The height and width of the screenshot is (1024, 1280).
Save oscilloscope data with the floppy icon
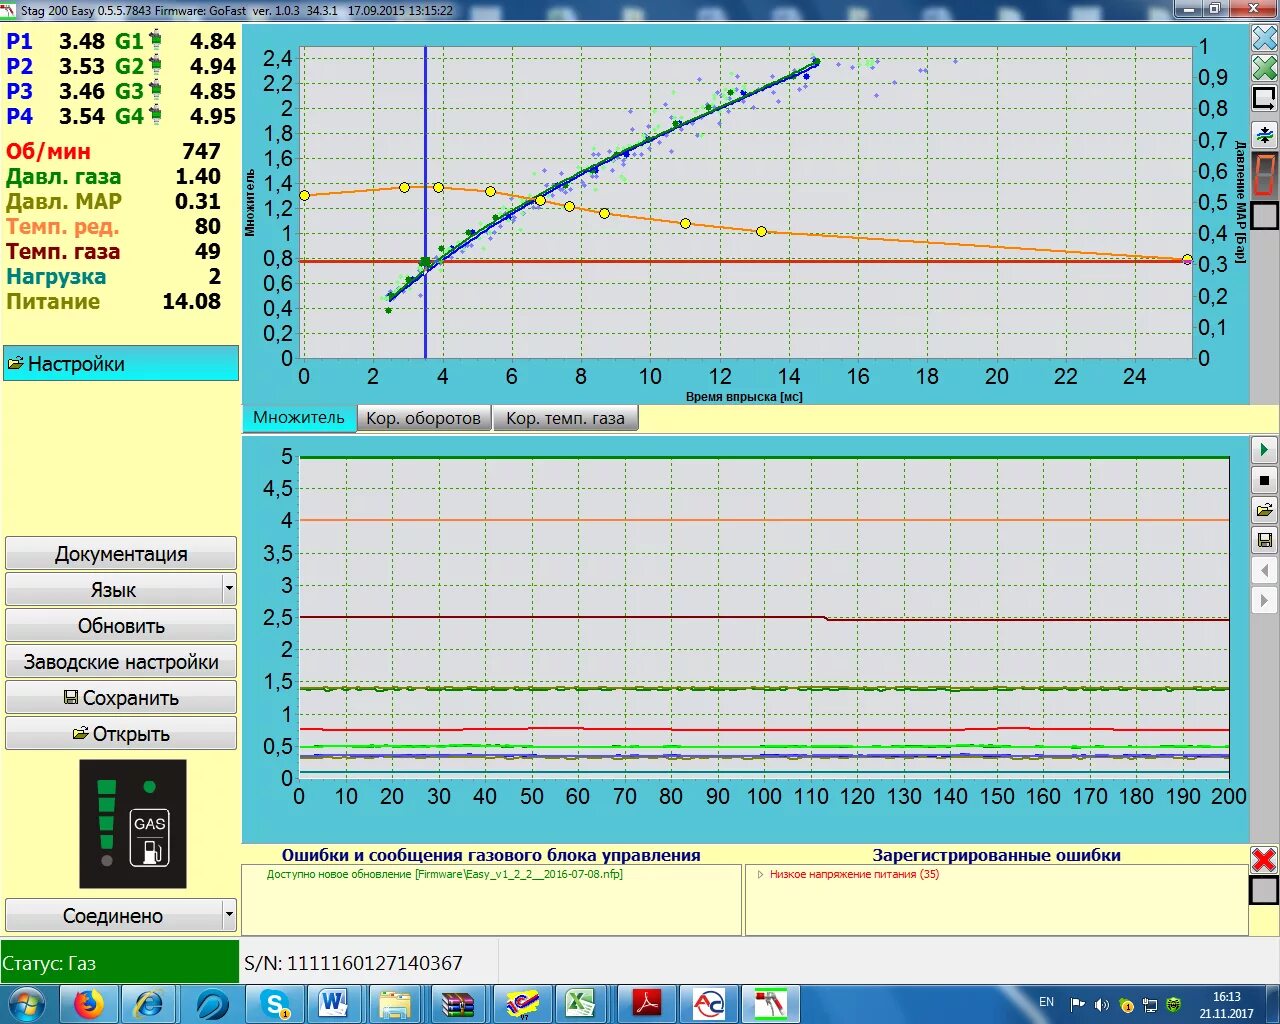click(1264, 540)
